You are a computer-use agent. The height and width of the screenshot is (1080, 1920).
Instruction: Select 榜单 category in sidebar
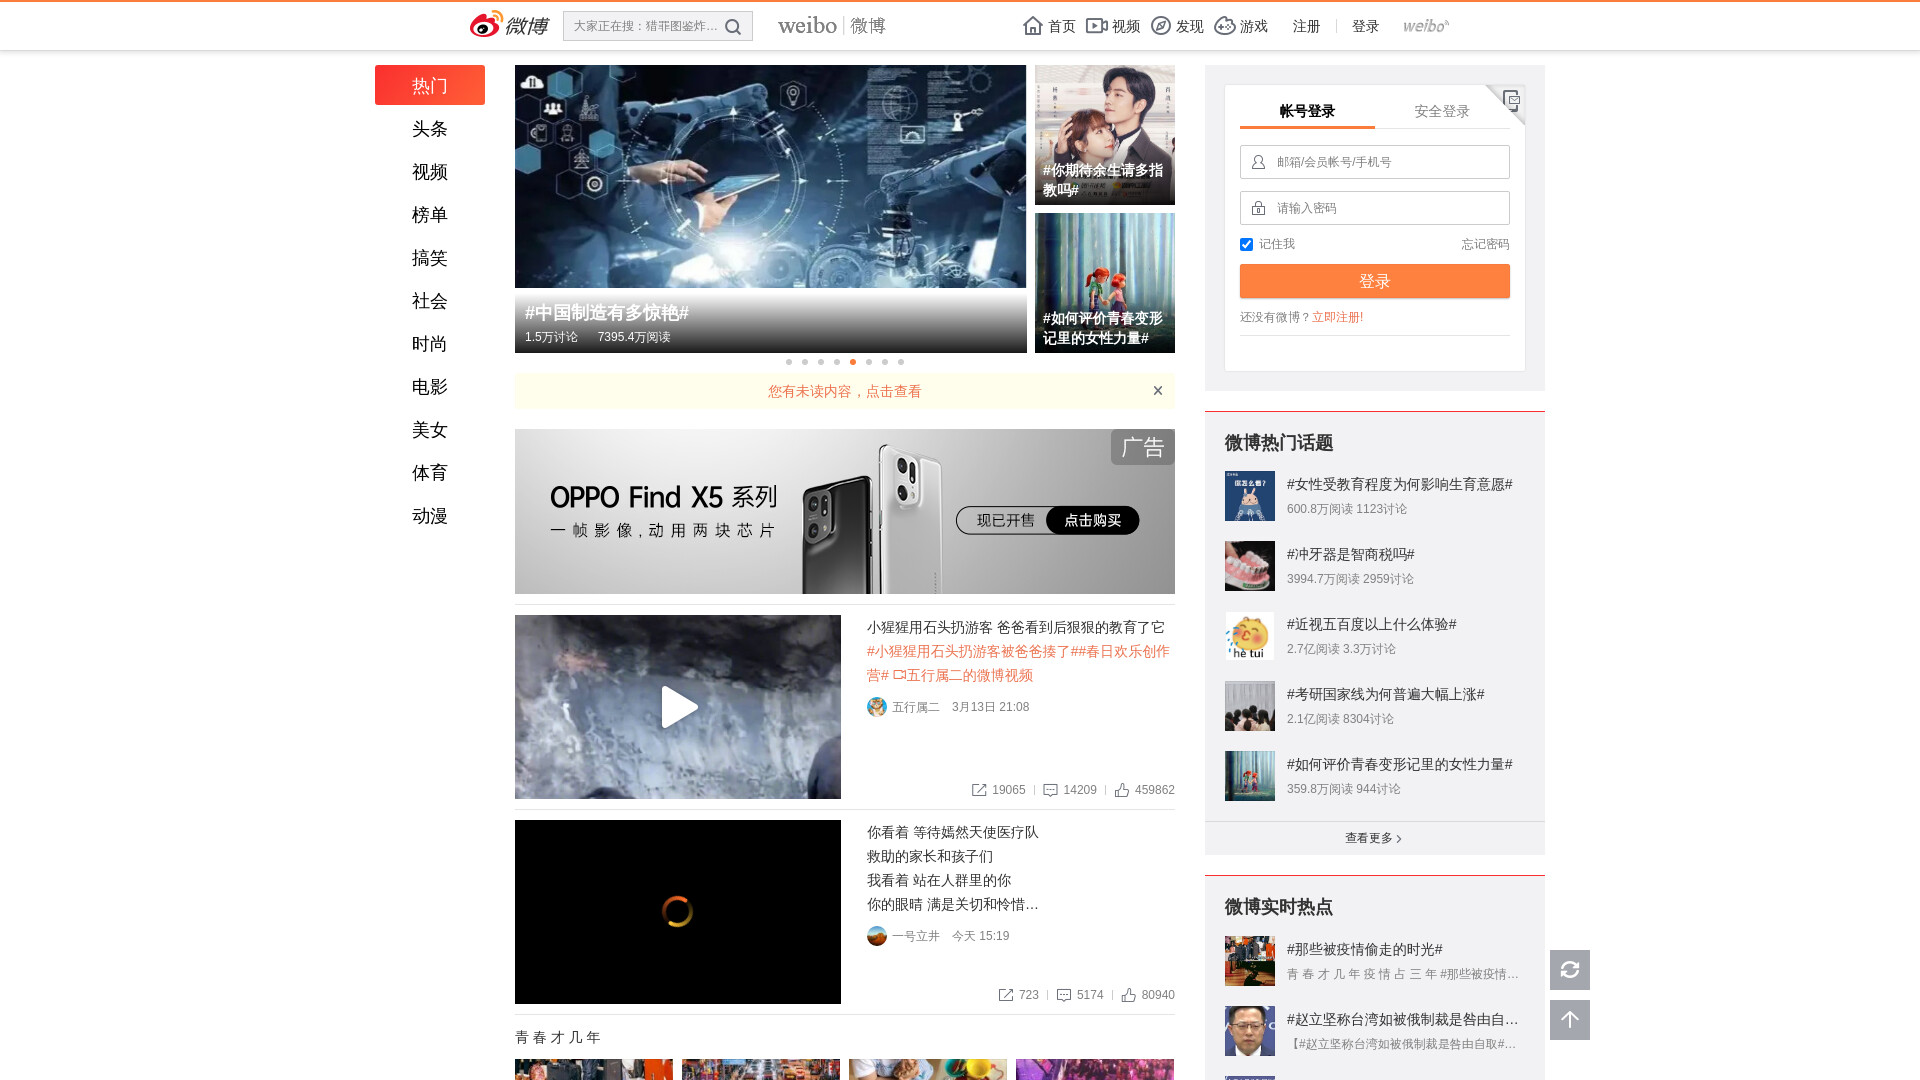pos(430,215)
